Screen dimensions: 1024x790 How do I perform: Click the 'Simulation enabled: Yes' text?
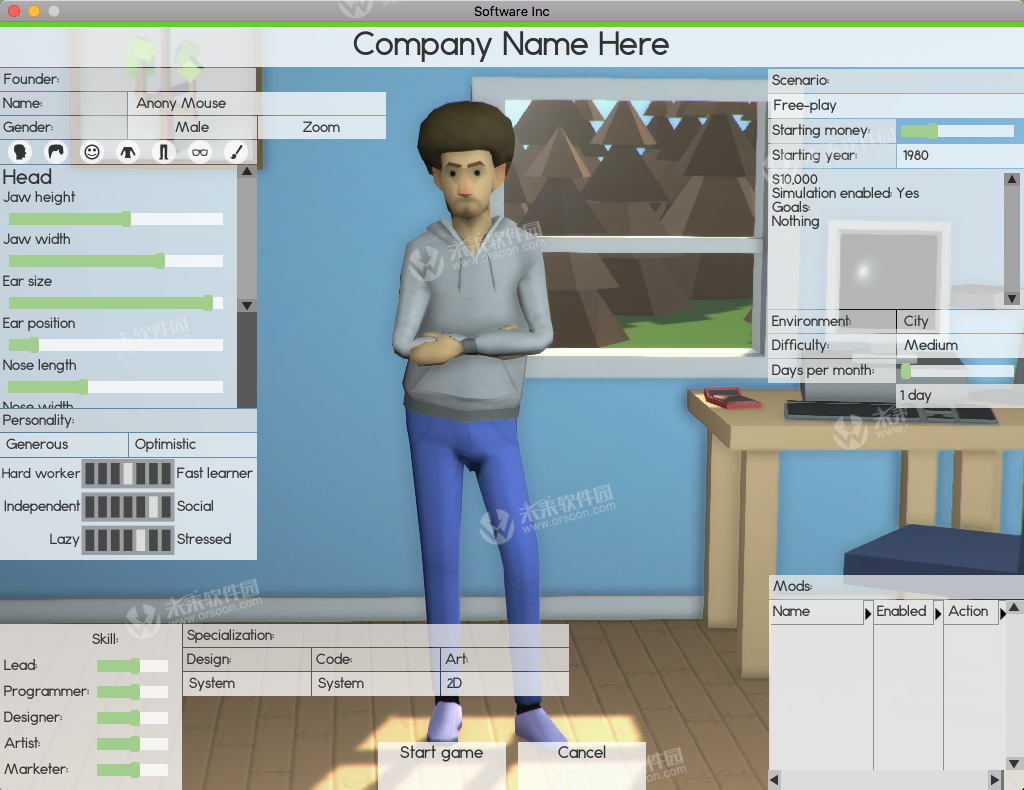click(x=845, y=193)
